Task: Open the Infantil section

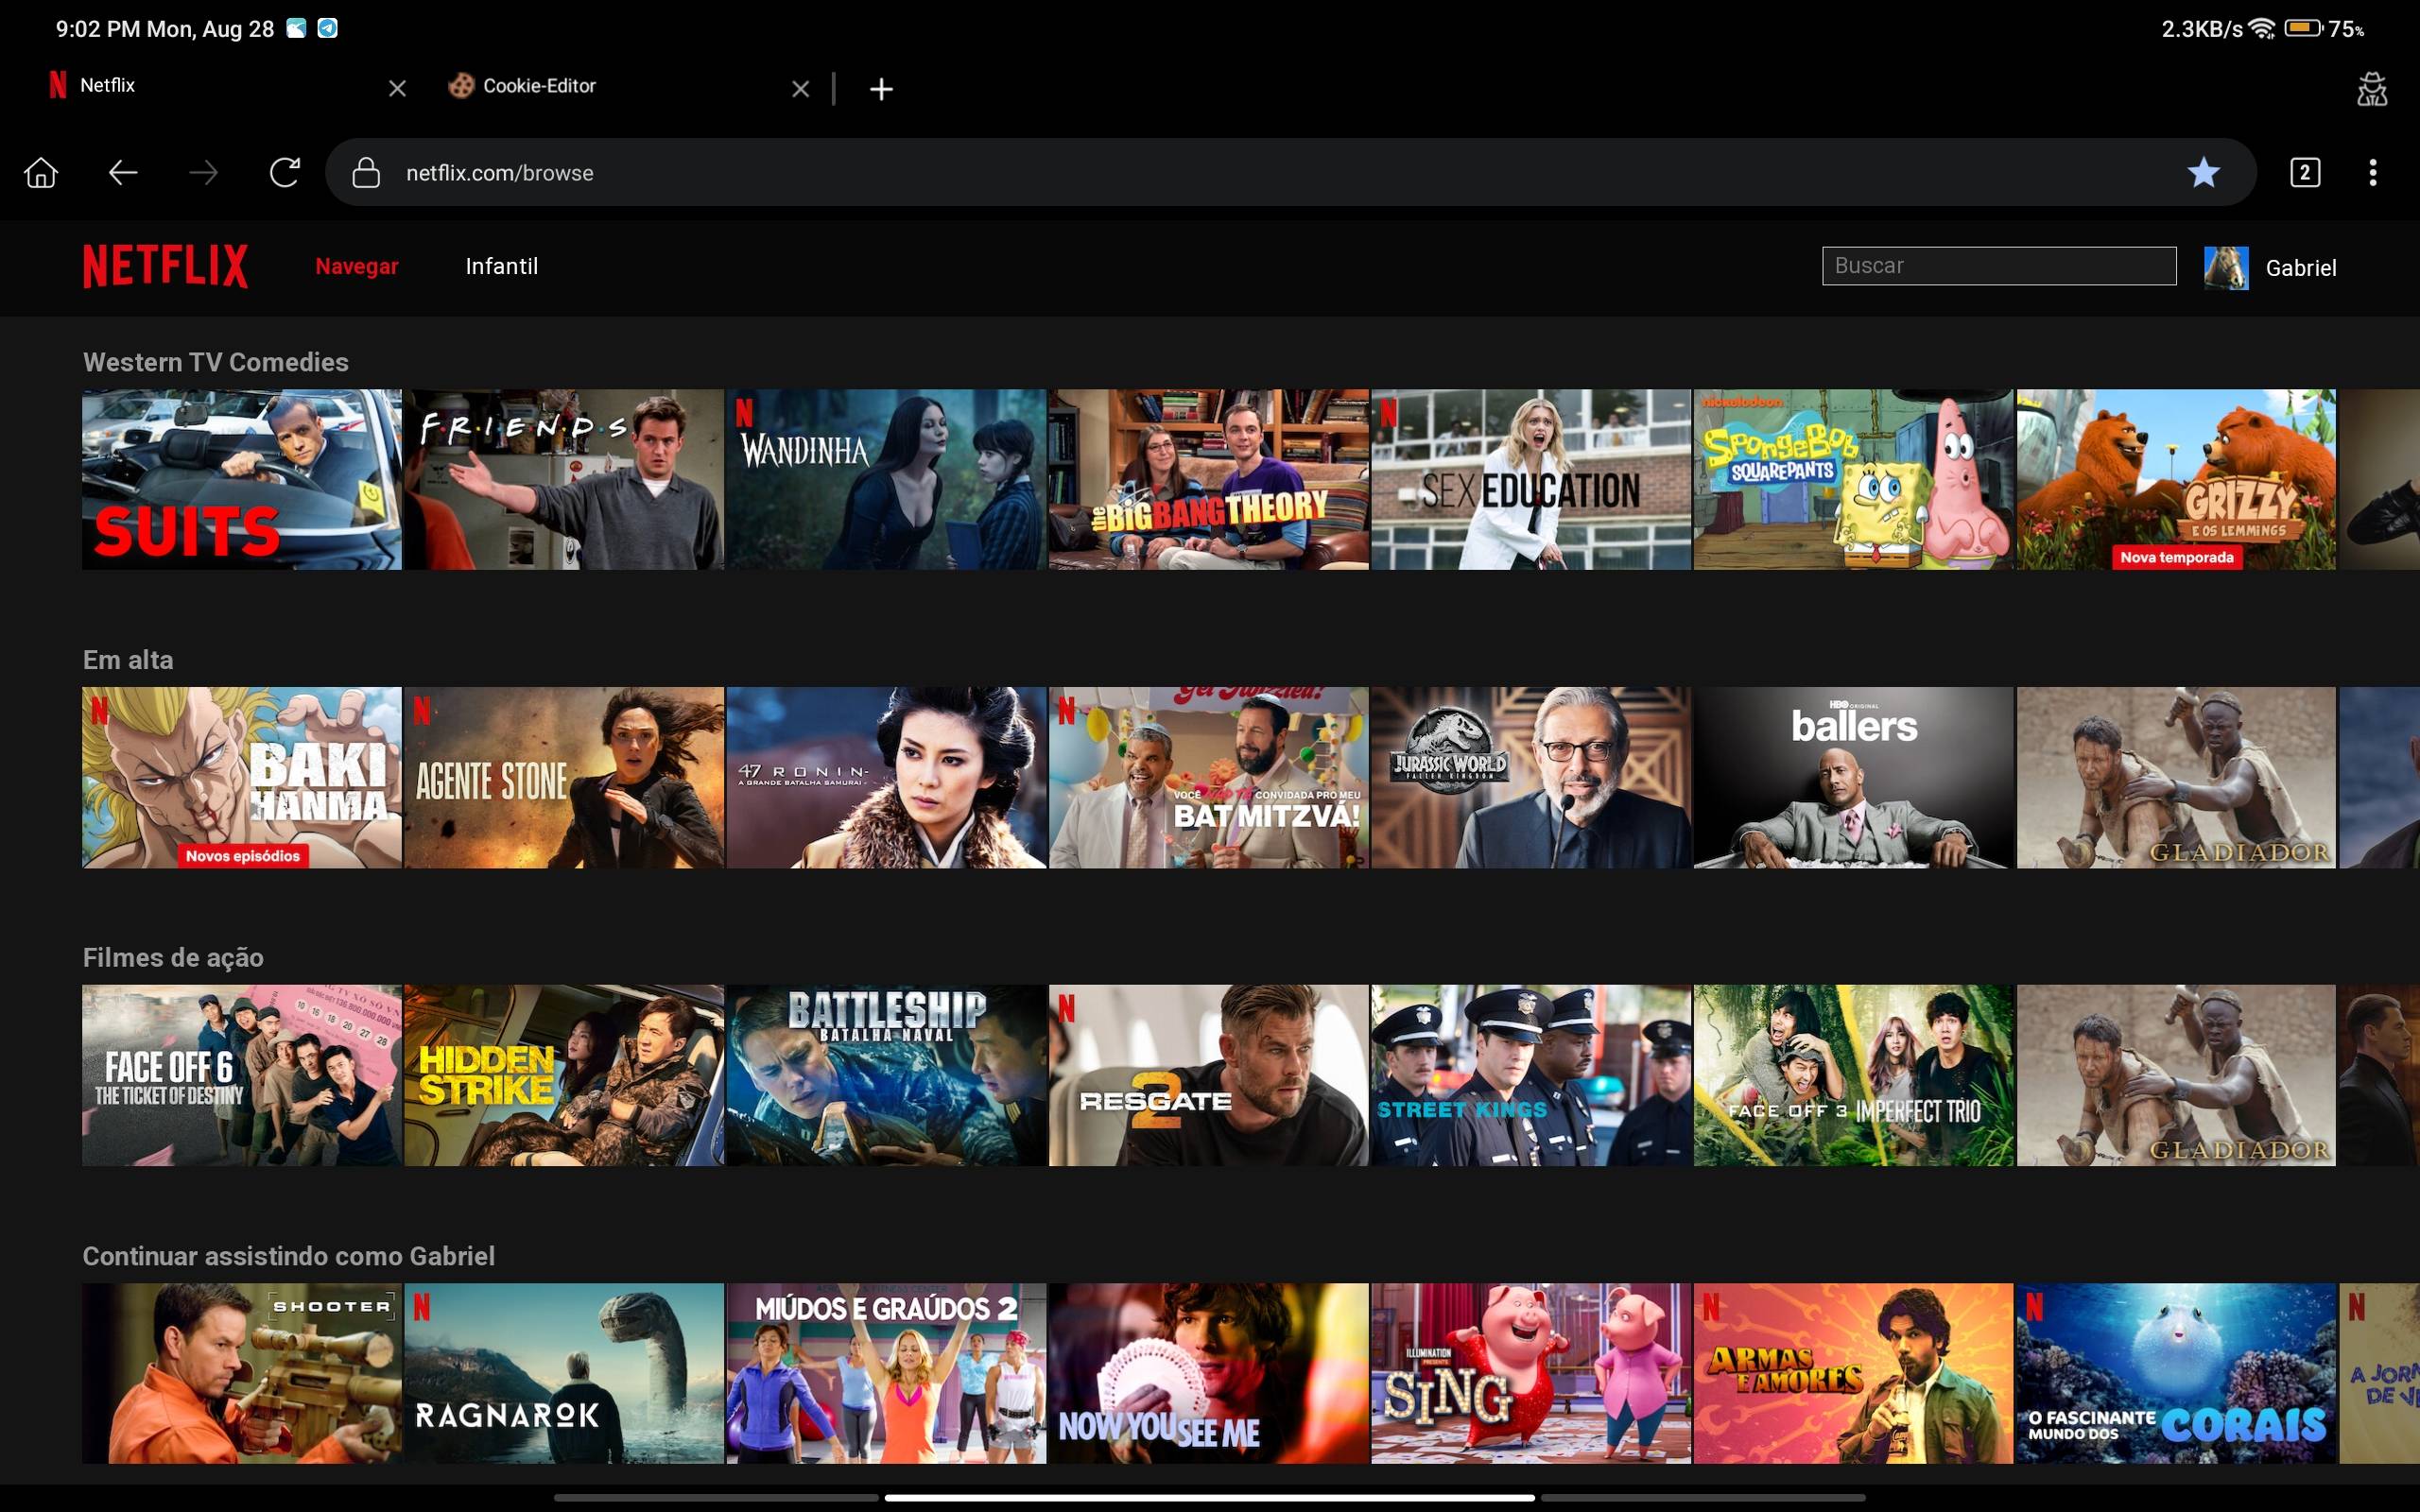Action: click(x=501, y=267)
